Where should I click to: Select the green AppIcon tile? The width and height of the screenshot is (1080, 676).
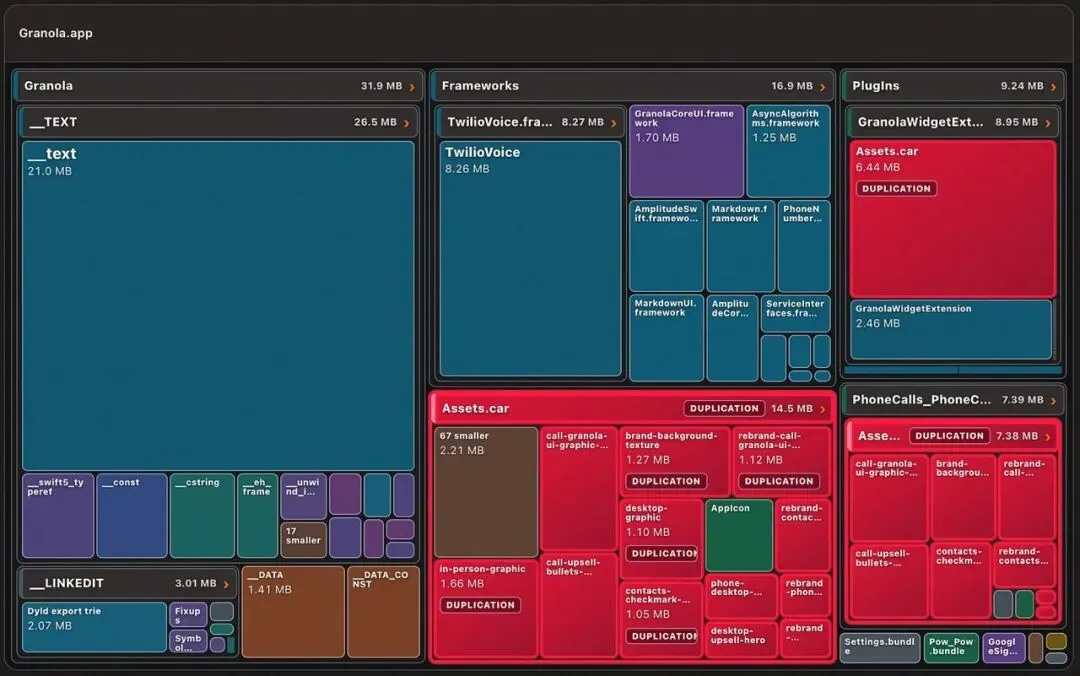[738, 535]
